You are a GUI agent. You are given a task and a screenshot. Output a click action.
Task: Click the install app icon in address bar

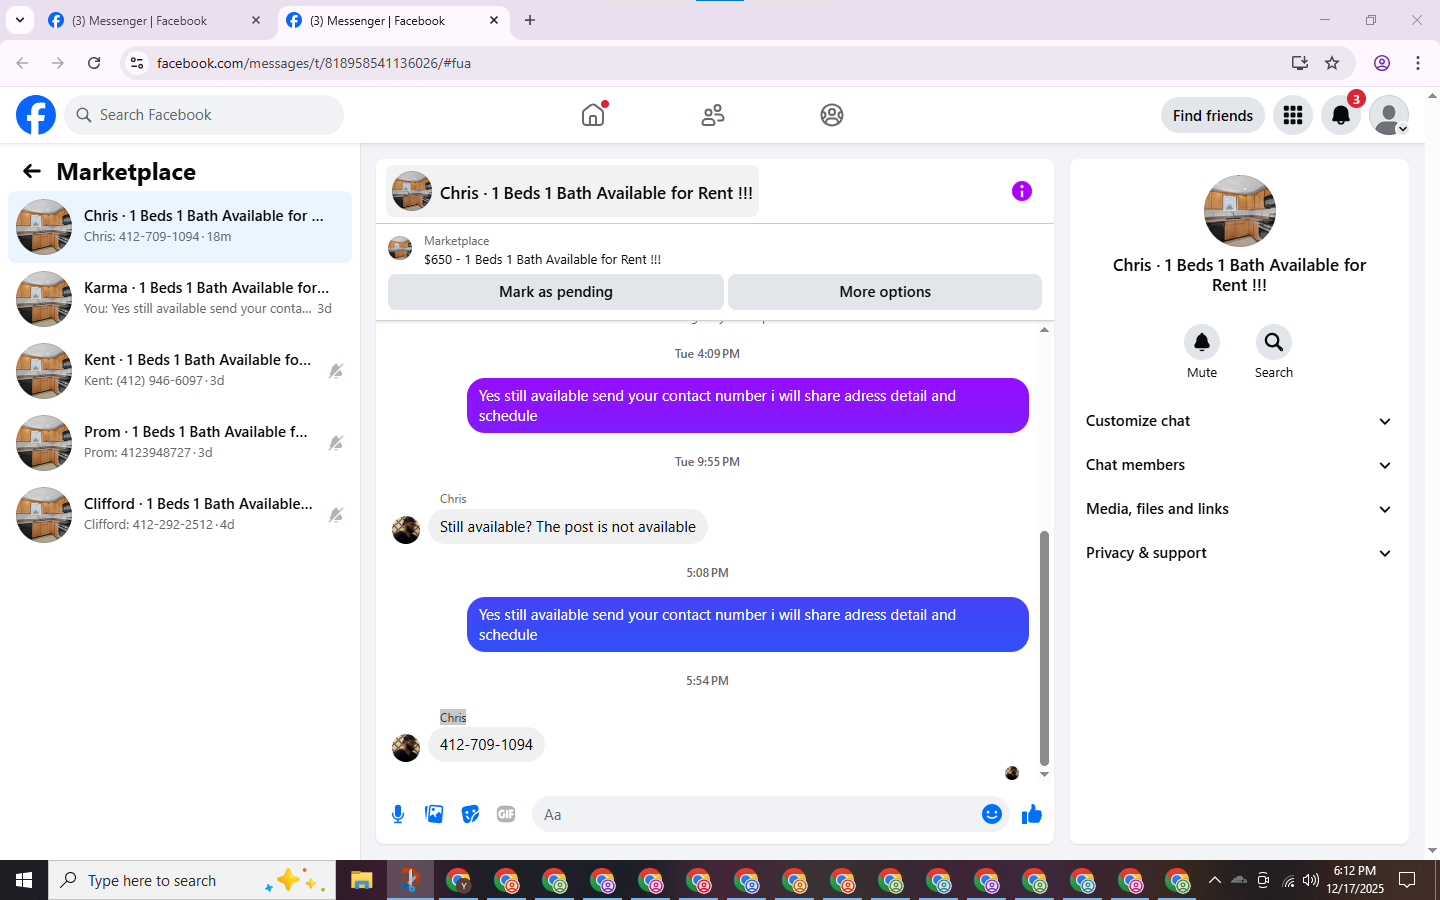(x=1299, y=63)
